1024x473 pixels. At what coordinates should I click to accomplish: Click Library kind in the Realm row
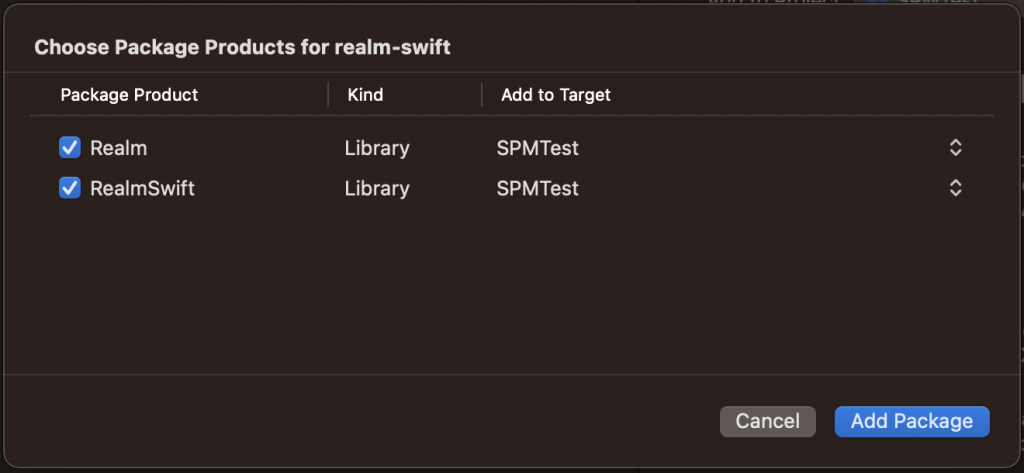click(377, 148)
